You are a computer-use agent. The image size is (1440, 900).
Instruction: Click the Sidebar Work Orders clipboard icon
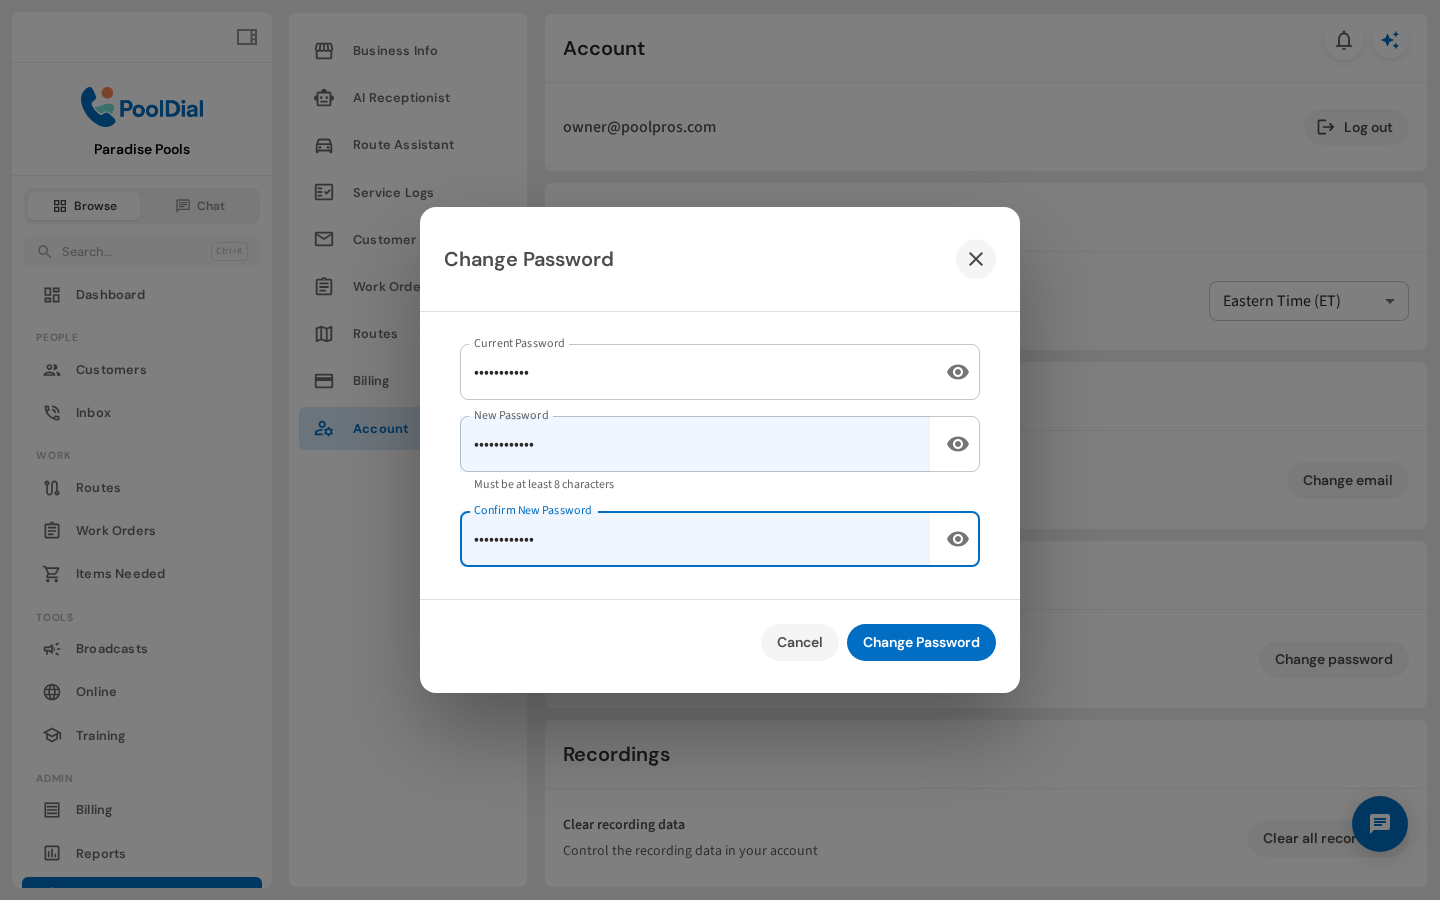click(x=52, y=531)
